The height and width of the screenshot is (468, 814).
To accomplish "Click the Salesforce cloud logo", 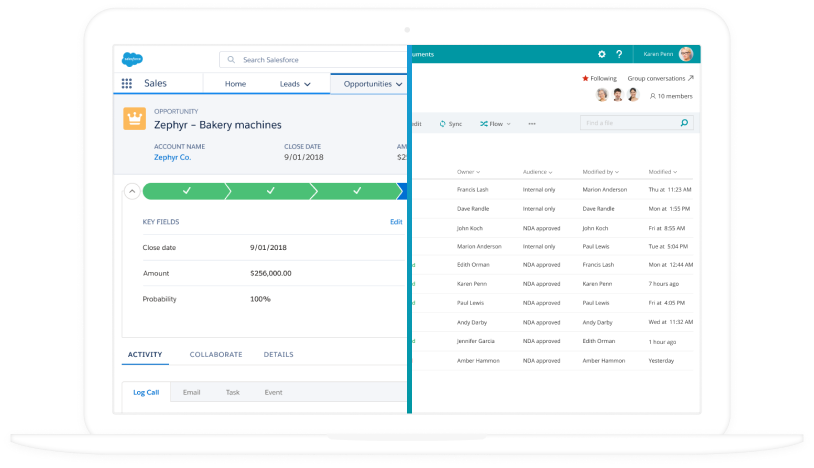I will coord(132,58).
